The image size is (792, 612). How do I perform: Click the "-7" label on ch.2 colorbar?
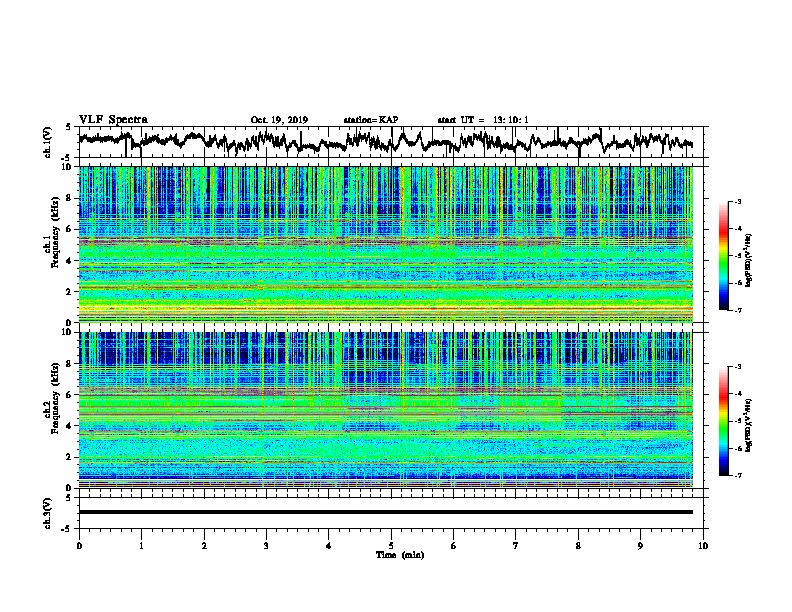(738, 476)
